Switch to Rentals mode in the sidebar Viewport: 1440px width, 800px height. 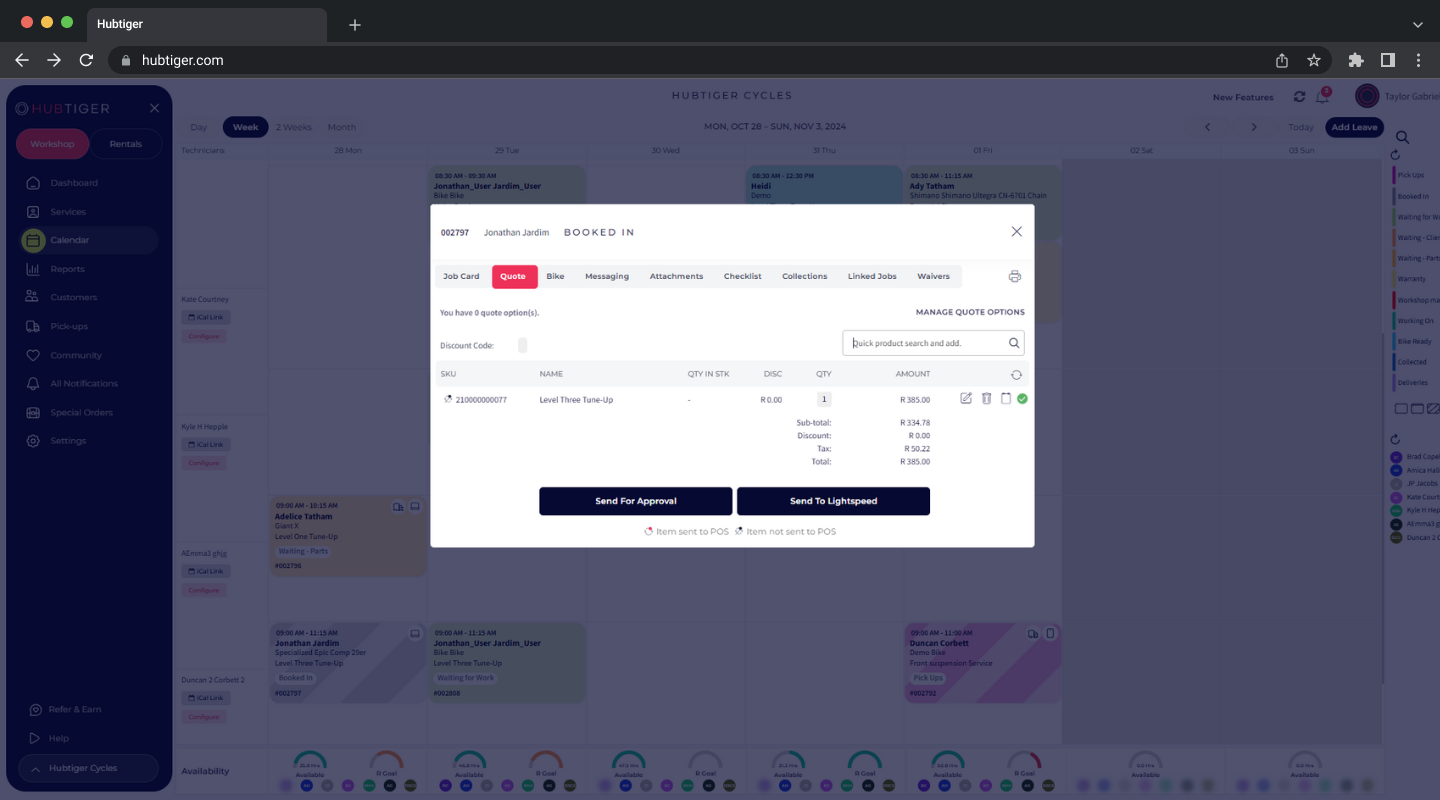tap(126, 144)
